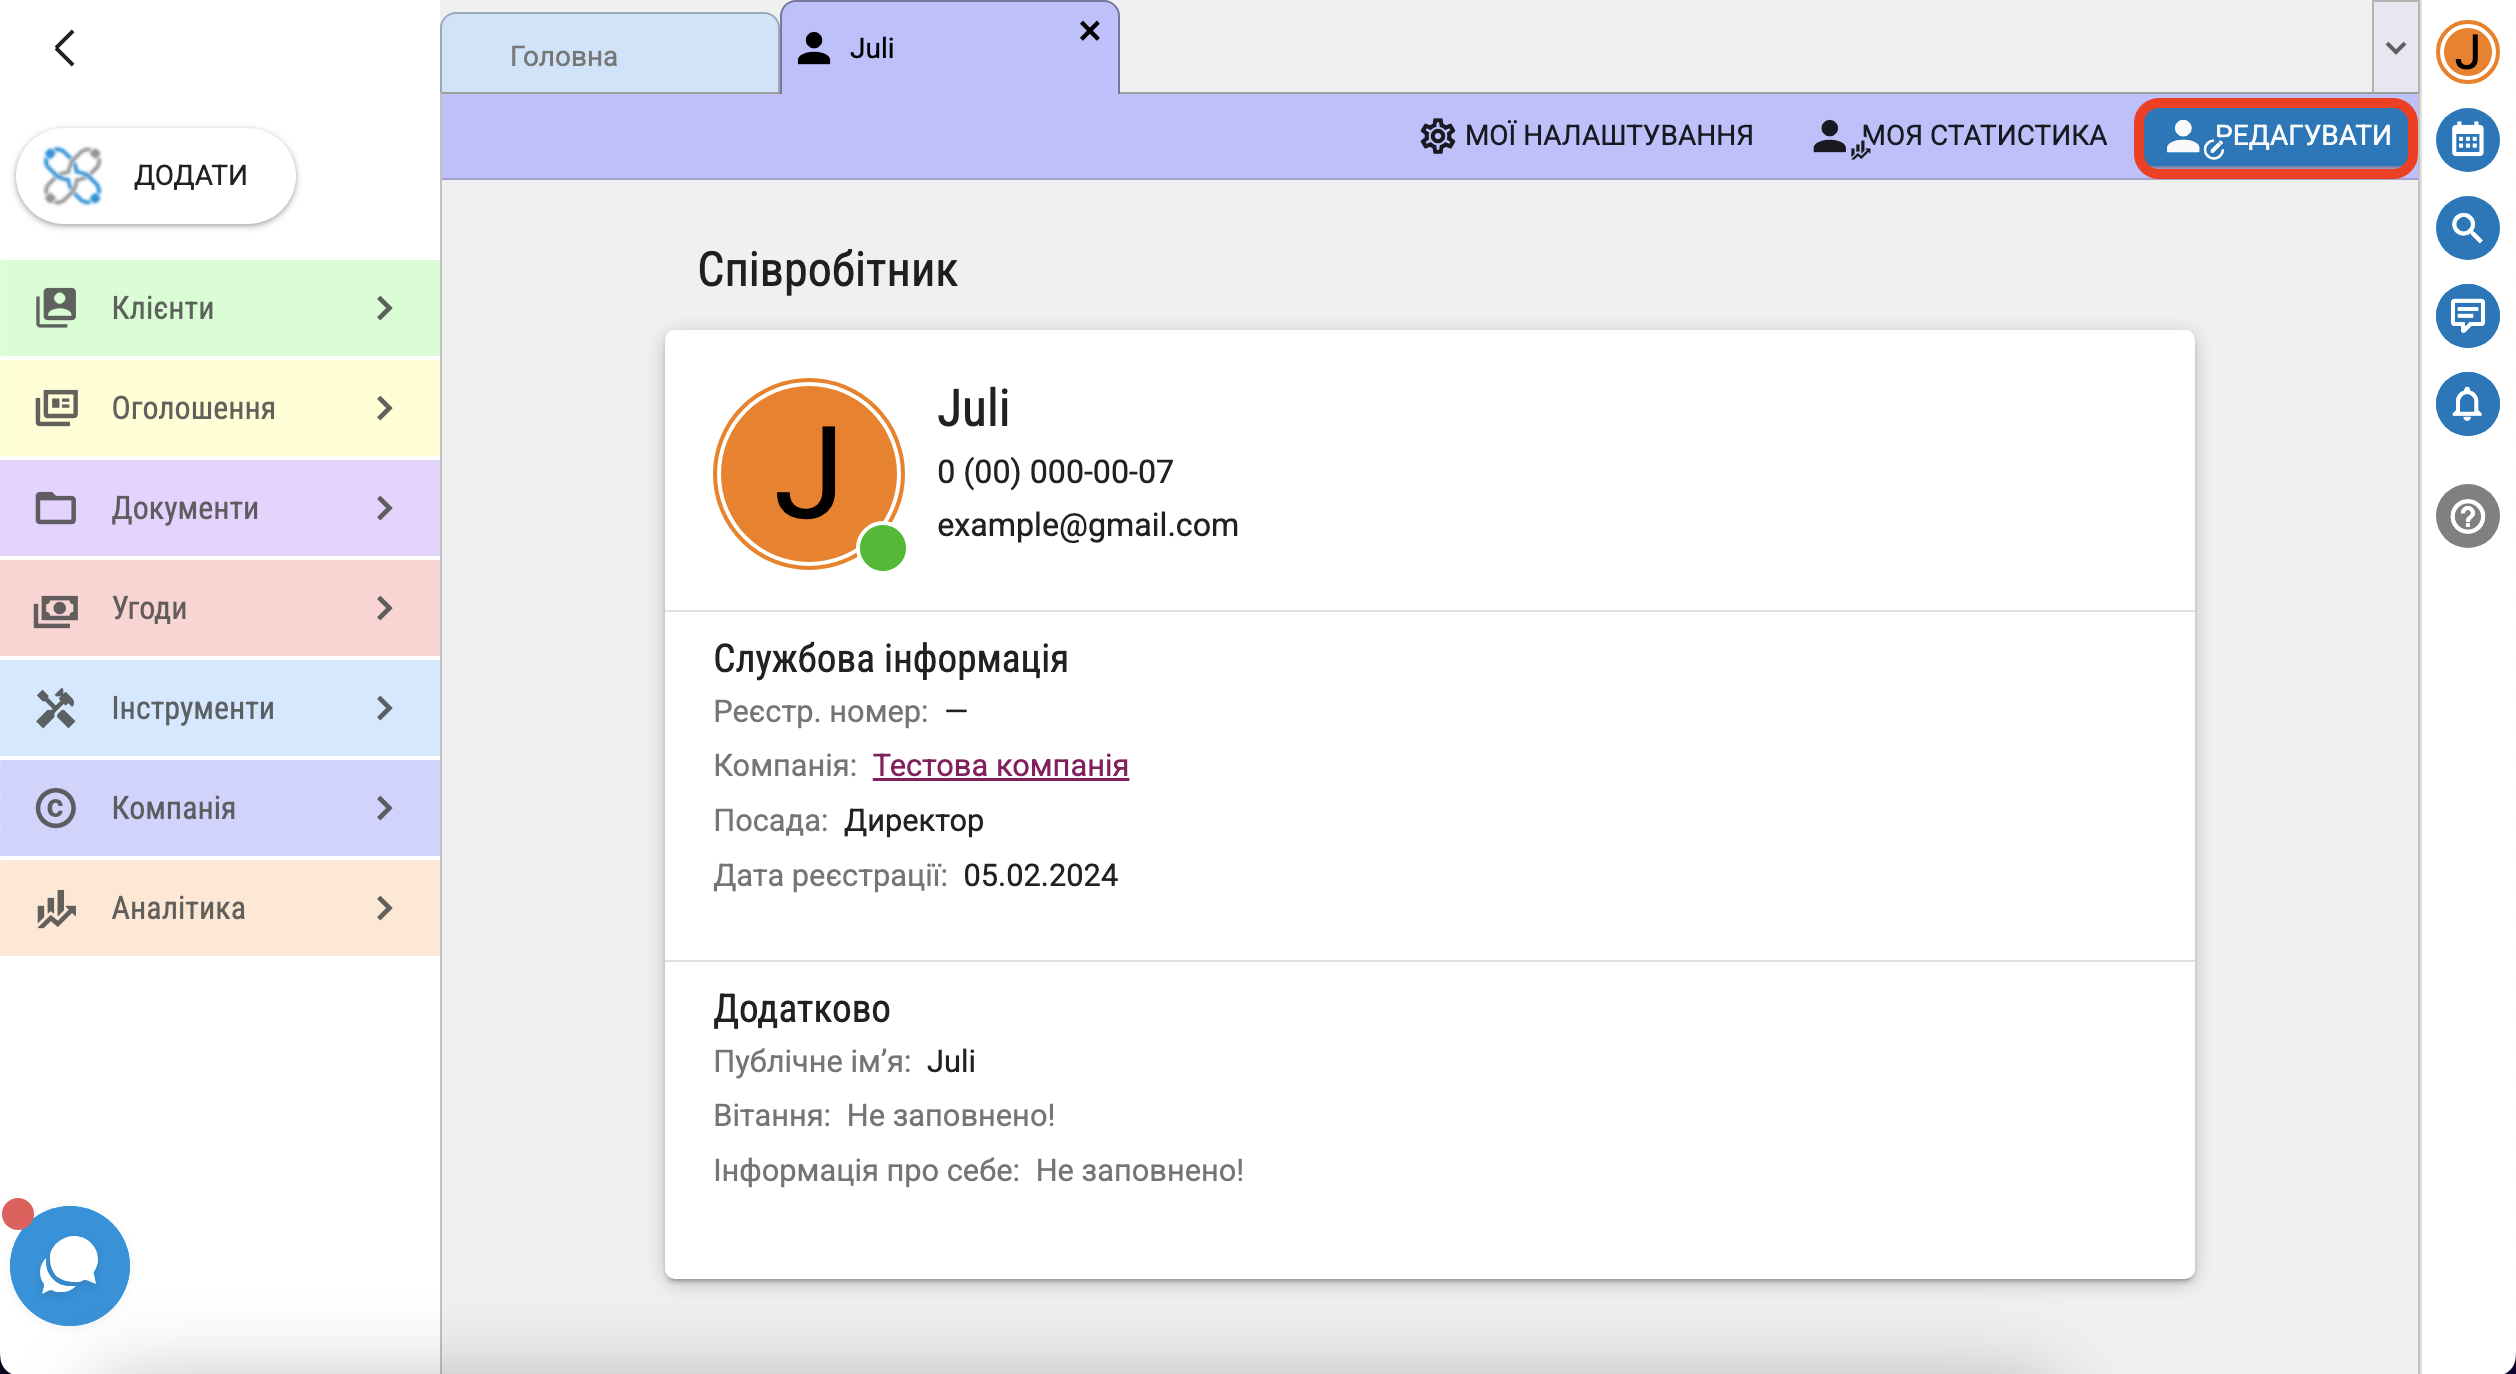
Task: Expand the Аналітика menu section
Action: tap(220, 908)
